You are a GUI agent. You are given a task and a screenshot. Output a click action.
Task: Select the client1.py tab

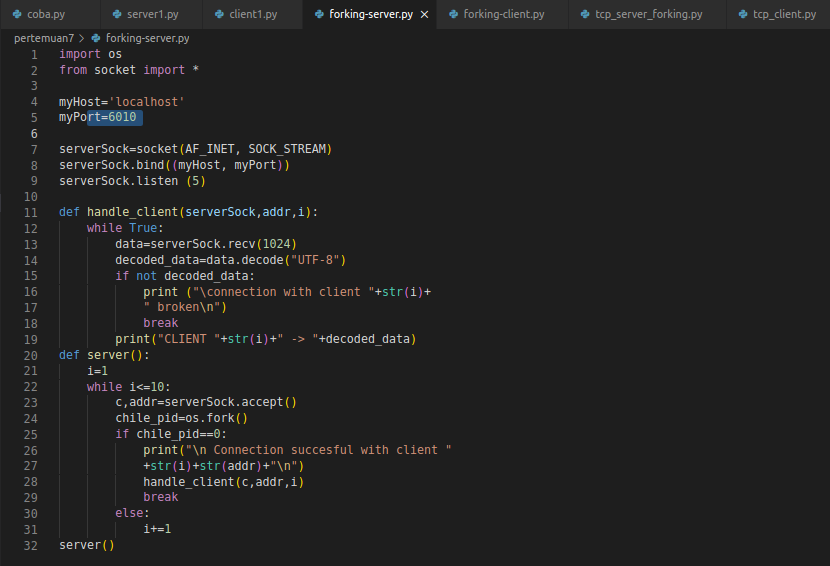pos(253,14)
